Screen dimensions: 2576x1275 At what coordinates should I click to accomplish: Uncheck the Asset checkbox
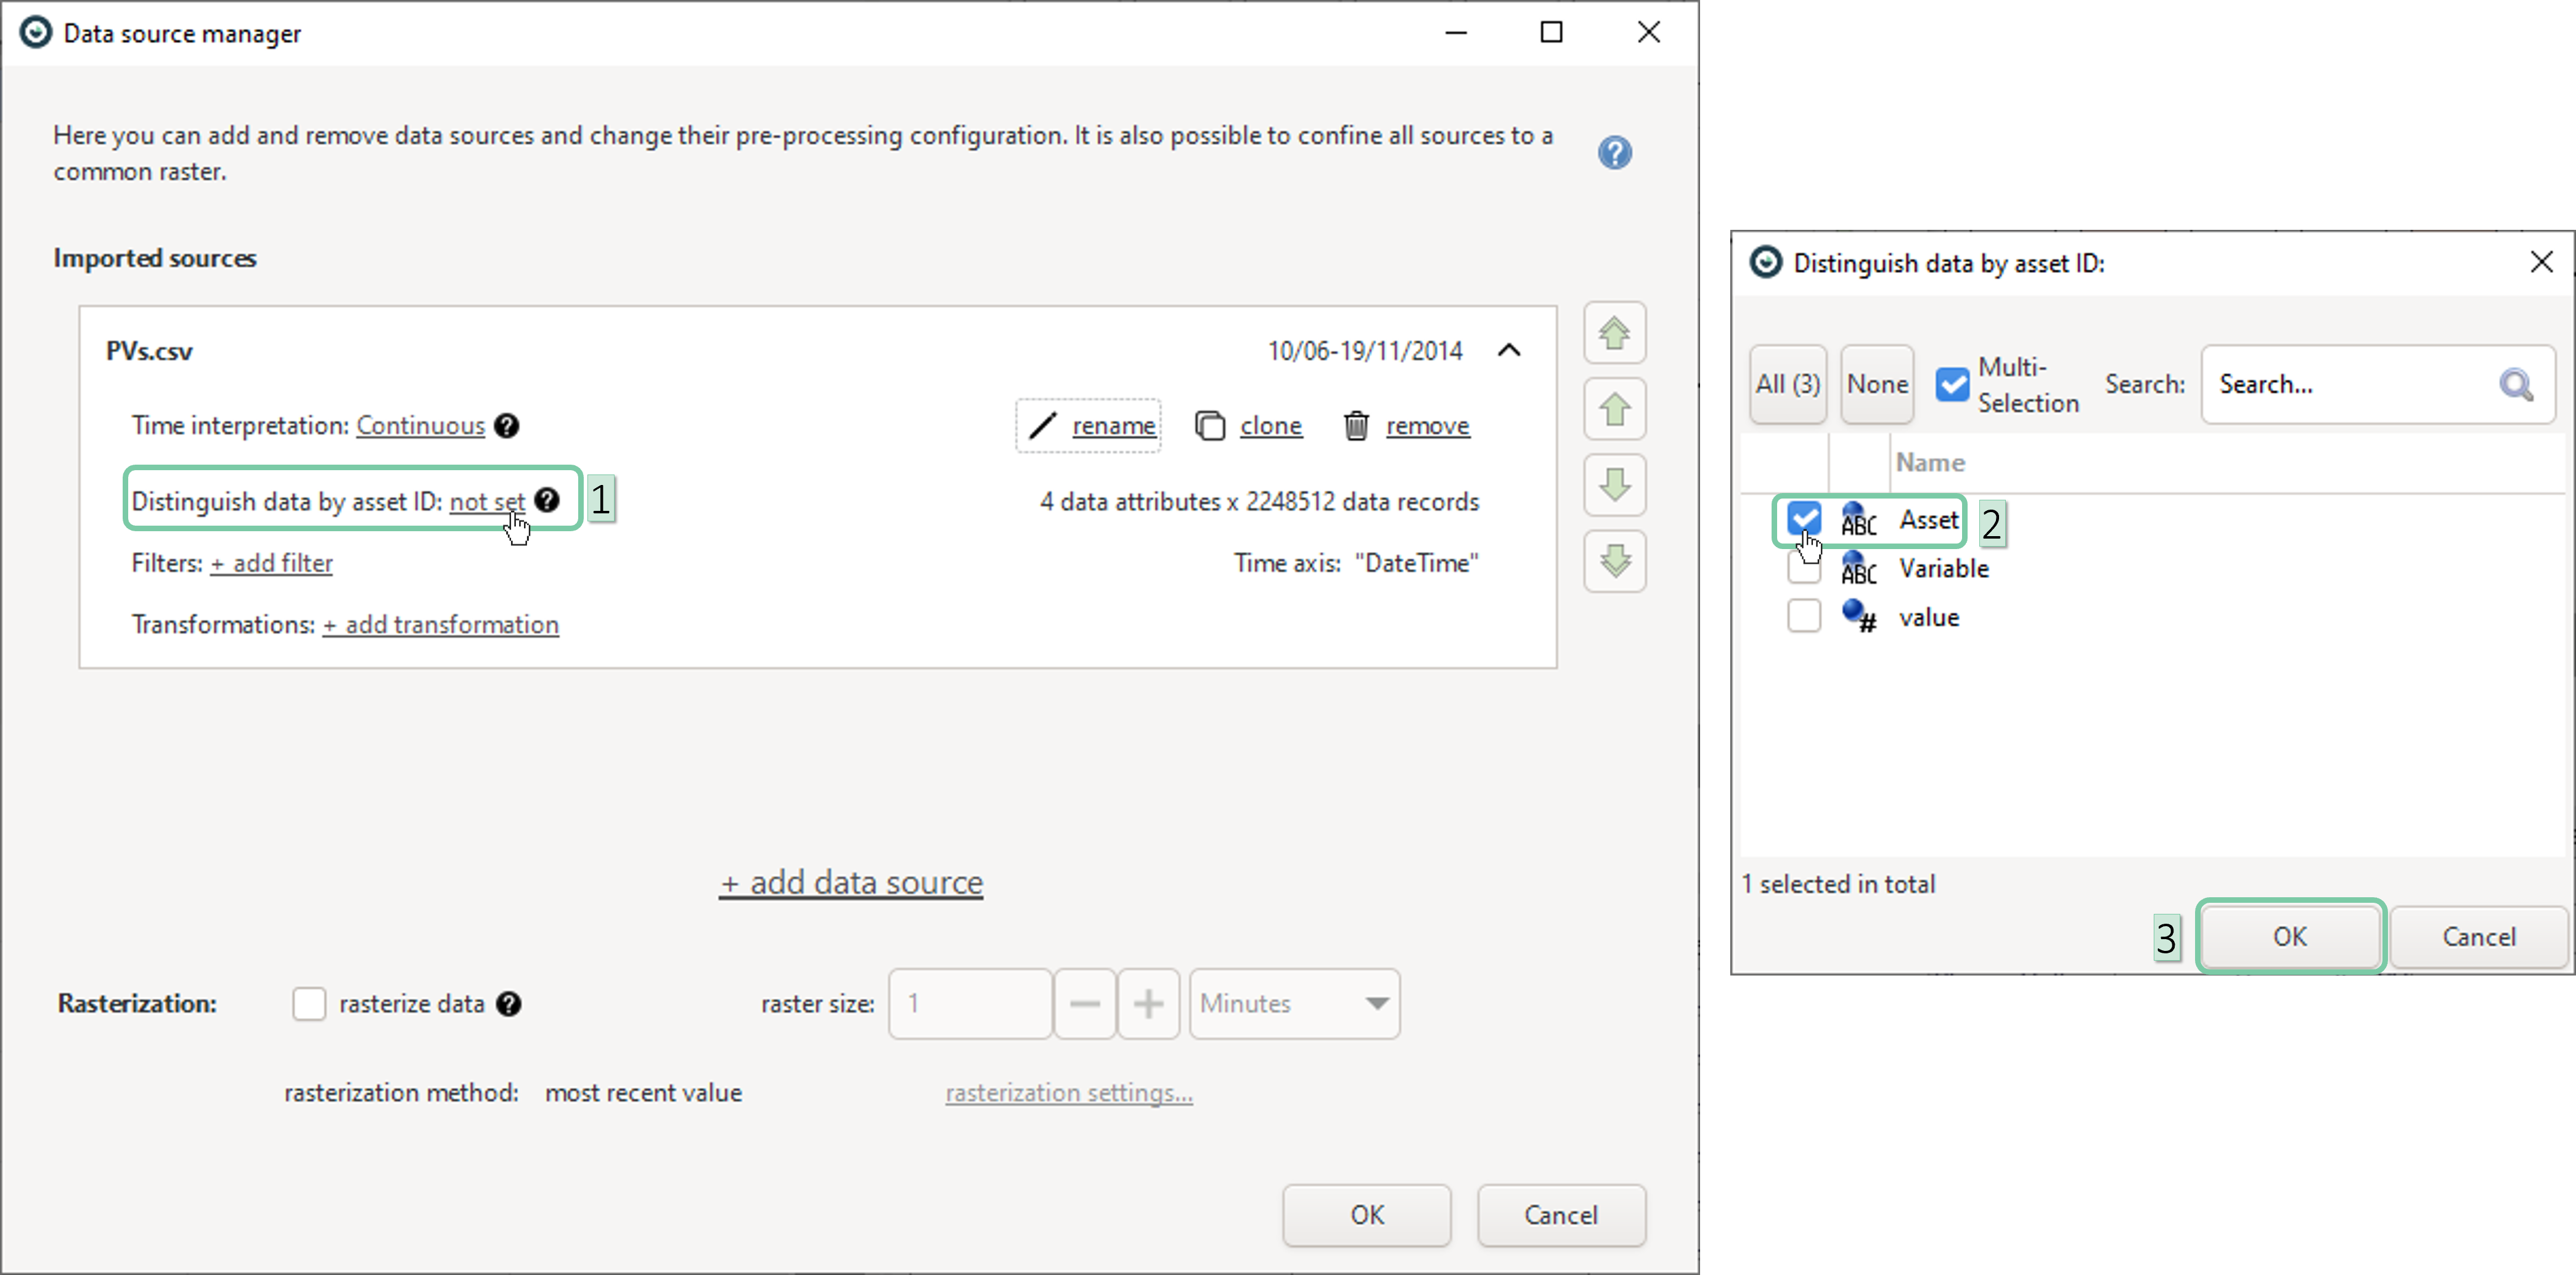[x=1804, y=519]
